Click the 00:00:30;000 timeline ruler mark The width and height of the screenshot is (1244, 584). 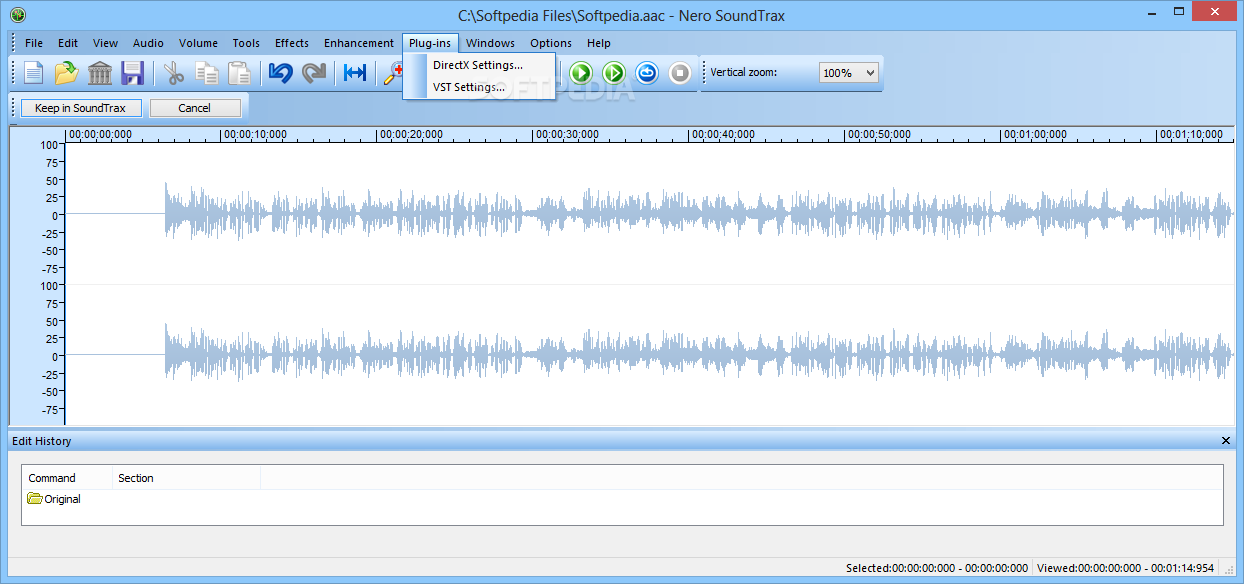[567, 135]
